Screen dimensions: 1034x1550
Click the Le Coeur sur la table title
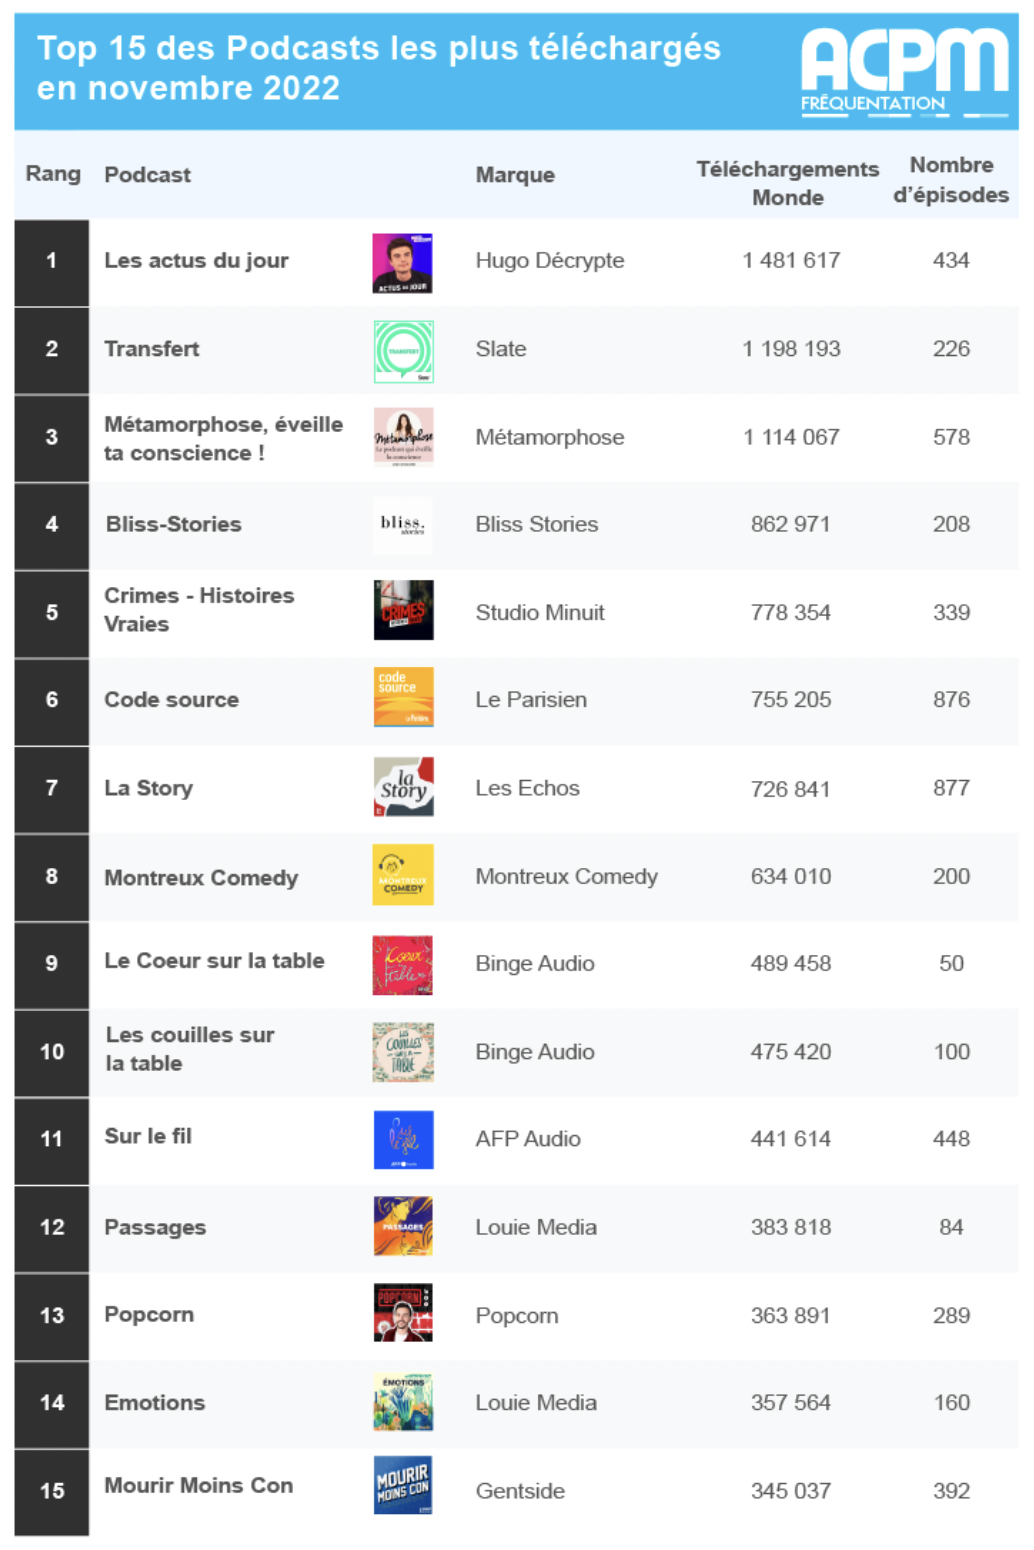click(214, 961)
